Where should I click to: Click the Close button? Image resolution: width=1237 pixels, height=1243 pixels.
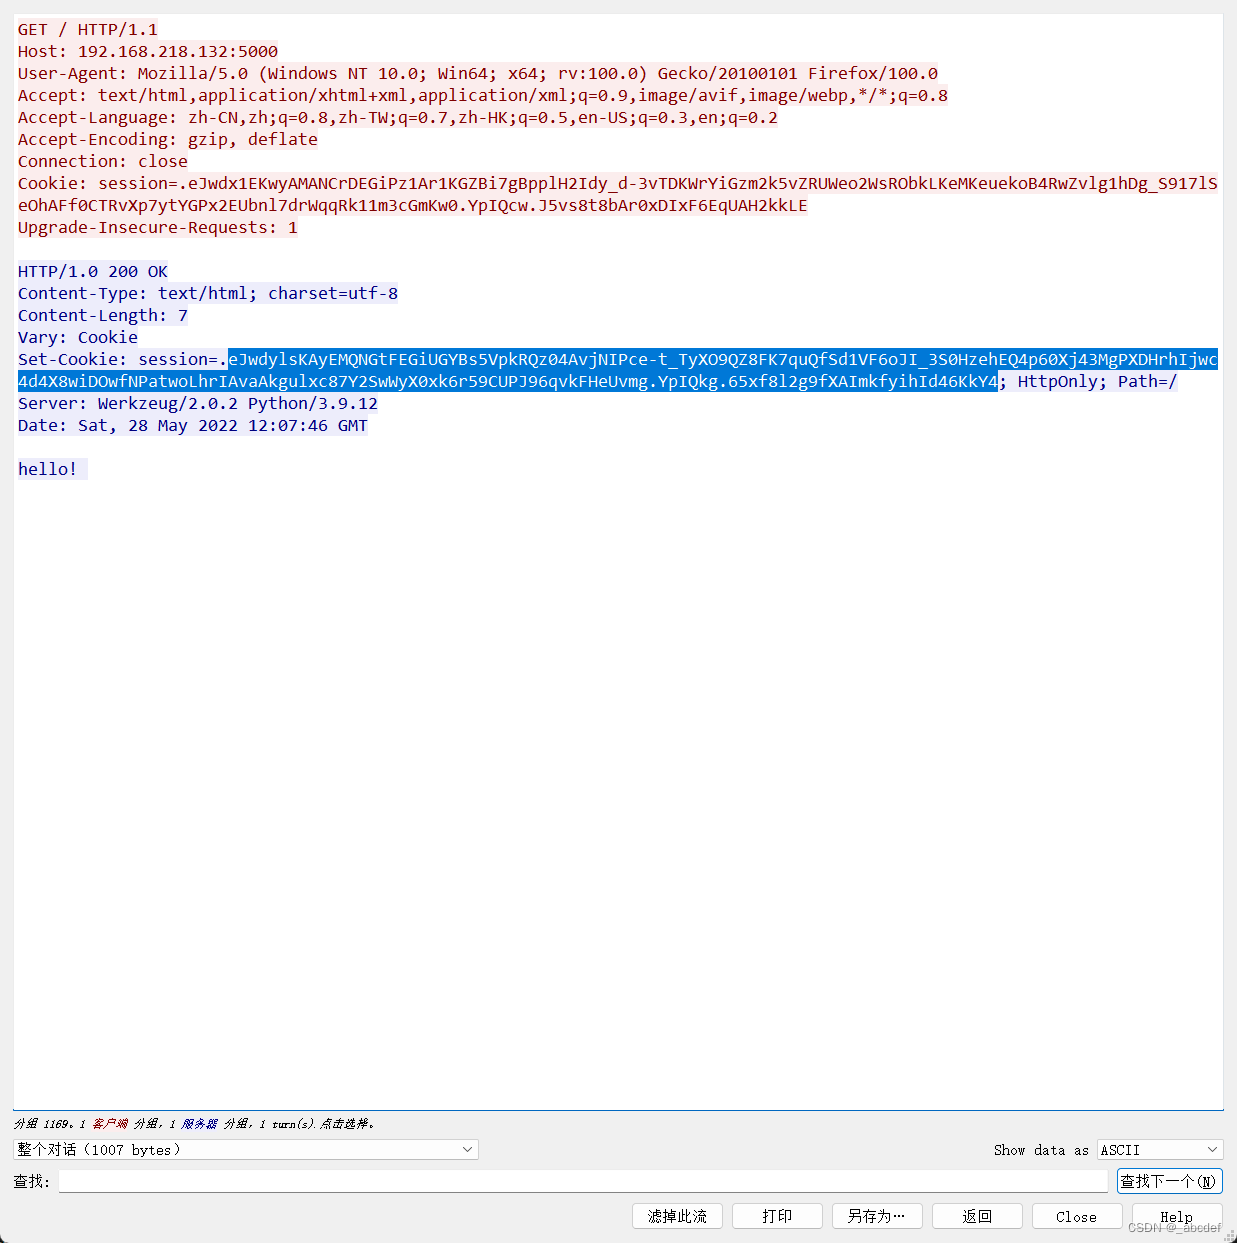(x=1077, y=1216)
